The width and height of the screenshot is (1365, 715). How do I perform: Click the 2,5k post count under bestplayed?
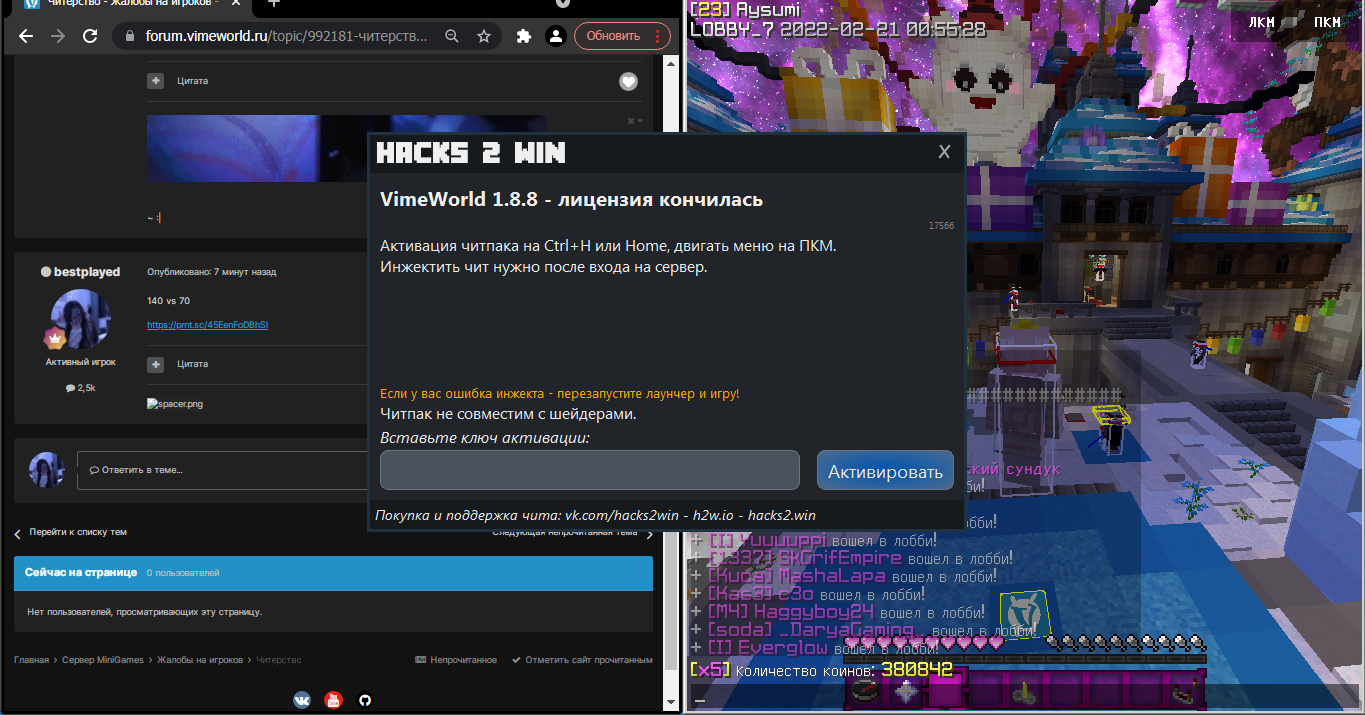pyautogui.click(x=80, y=387)
